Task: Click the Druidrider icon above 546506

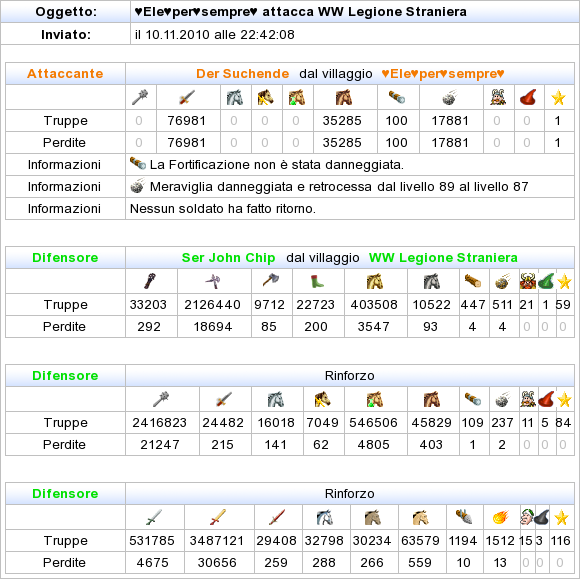Action: [374, 399]
